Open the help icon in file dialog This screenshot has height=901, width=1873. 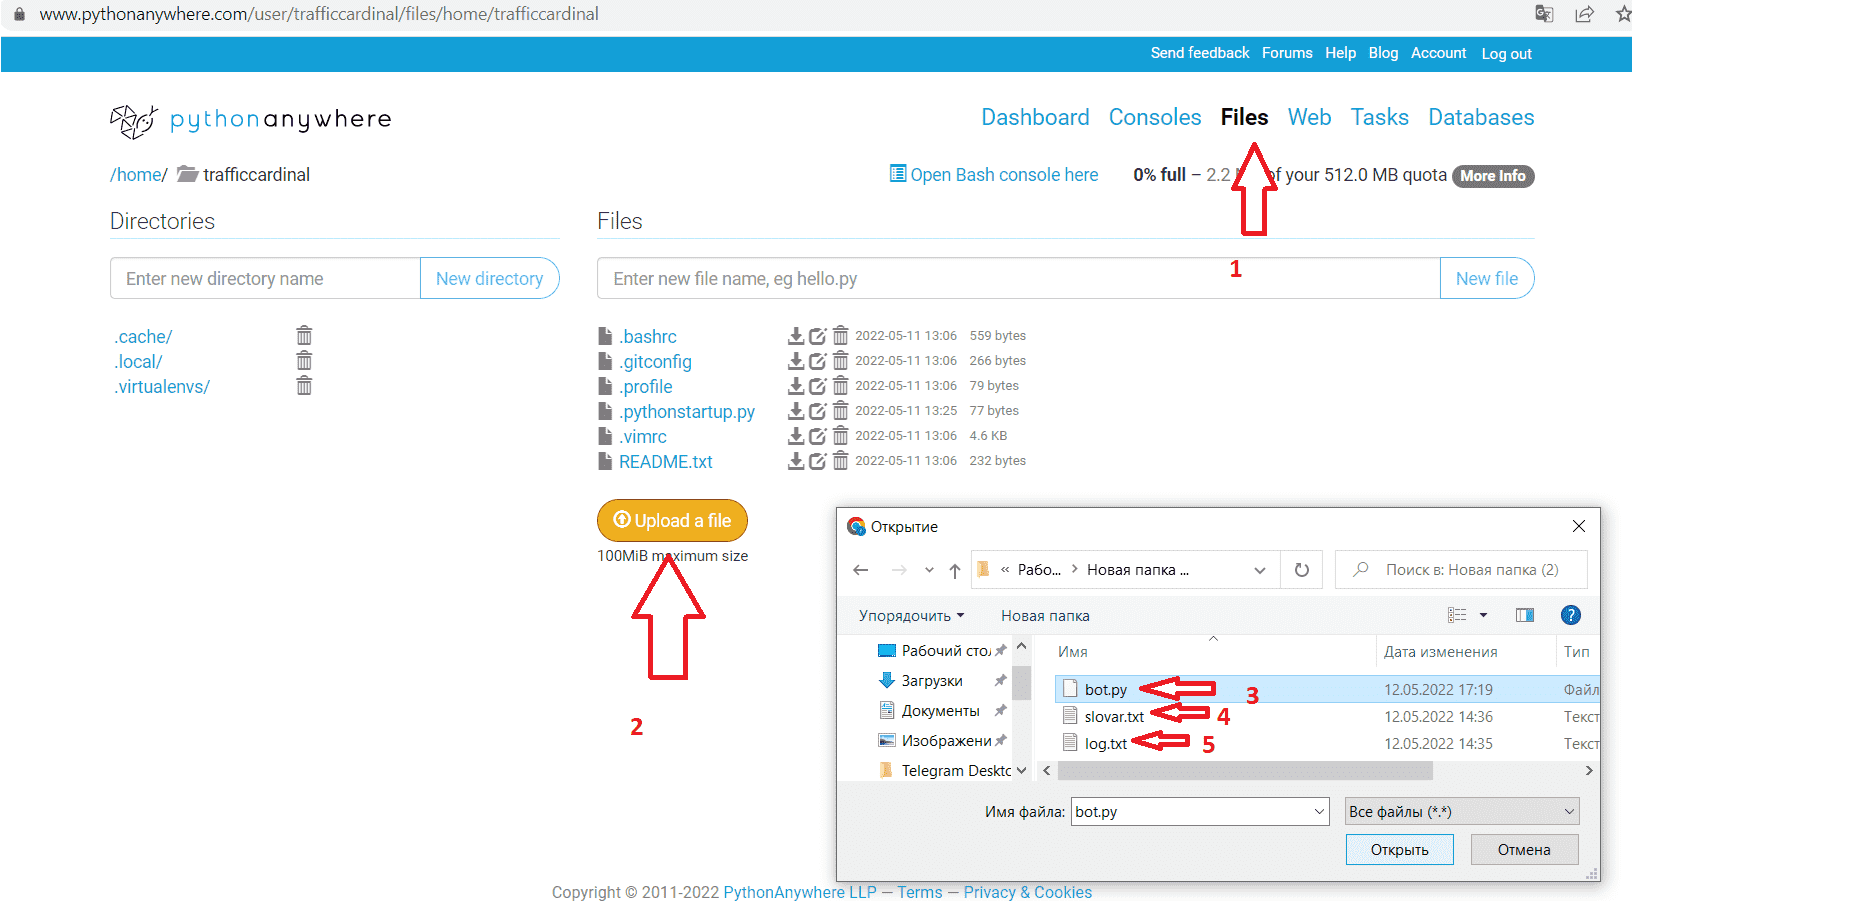pos(1571,615)
